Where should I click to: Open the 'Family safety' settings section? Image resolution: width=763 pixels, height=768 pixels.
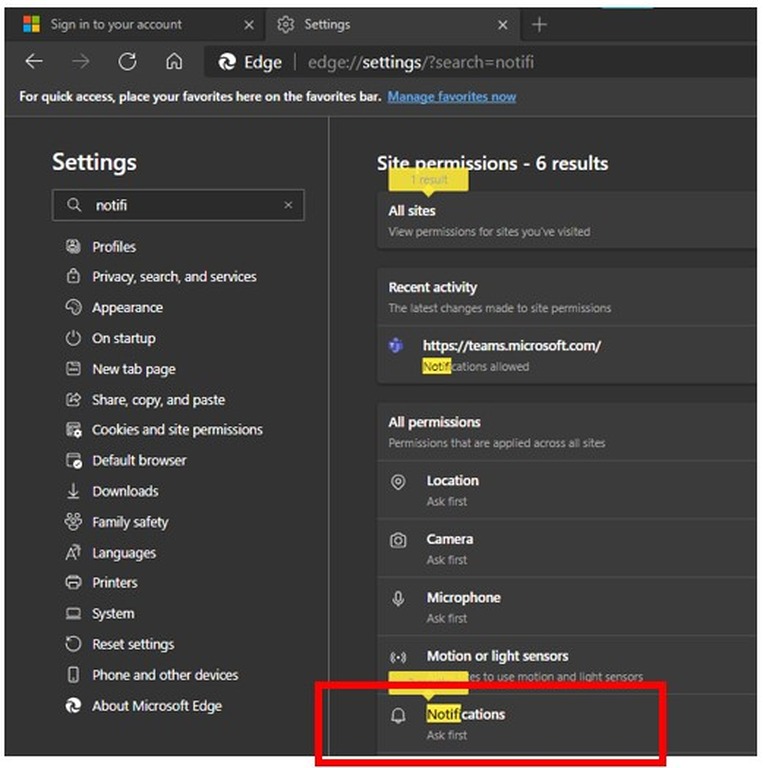tap(130, 522)
